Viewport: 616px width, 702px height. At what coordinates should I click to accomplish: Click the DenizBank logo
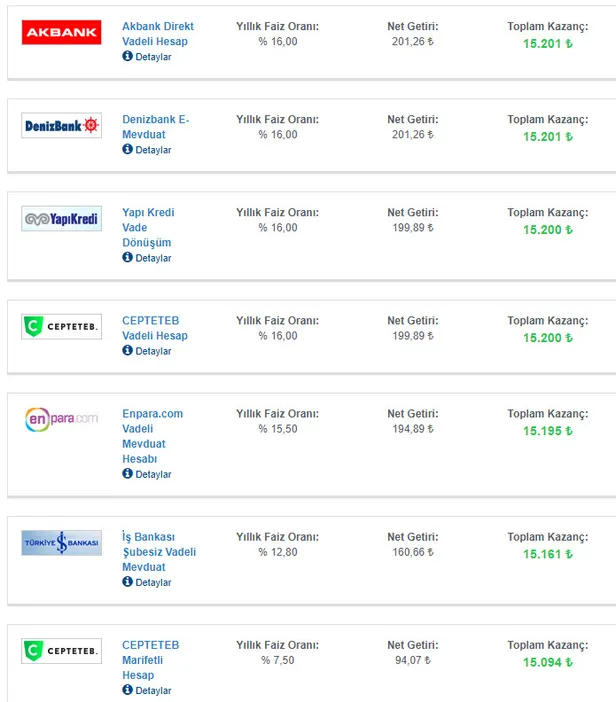(x=61, y=125)
